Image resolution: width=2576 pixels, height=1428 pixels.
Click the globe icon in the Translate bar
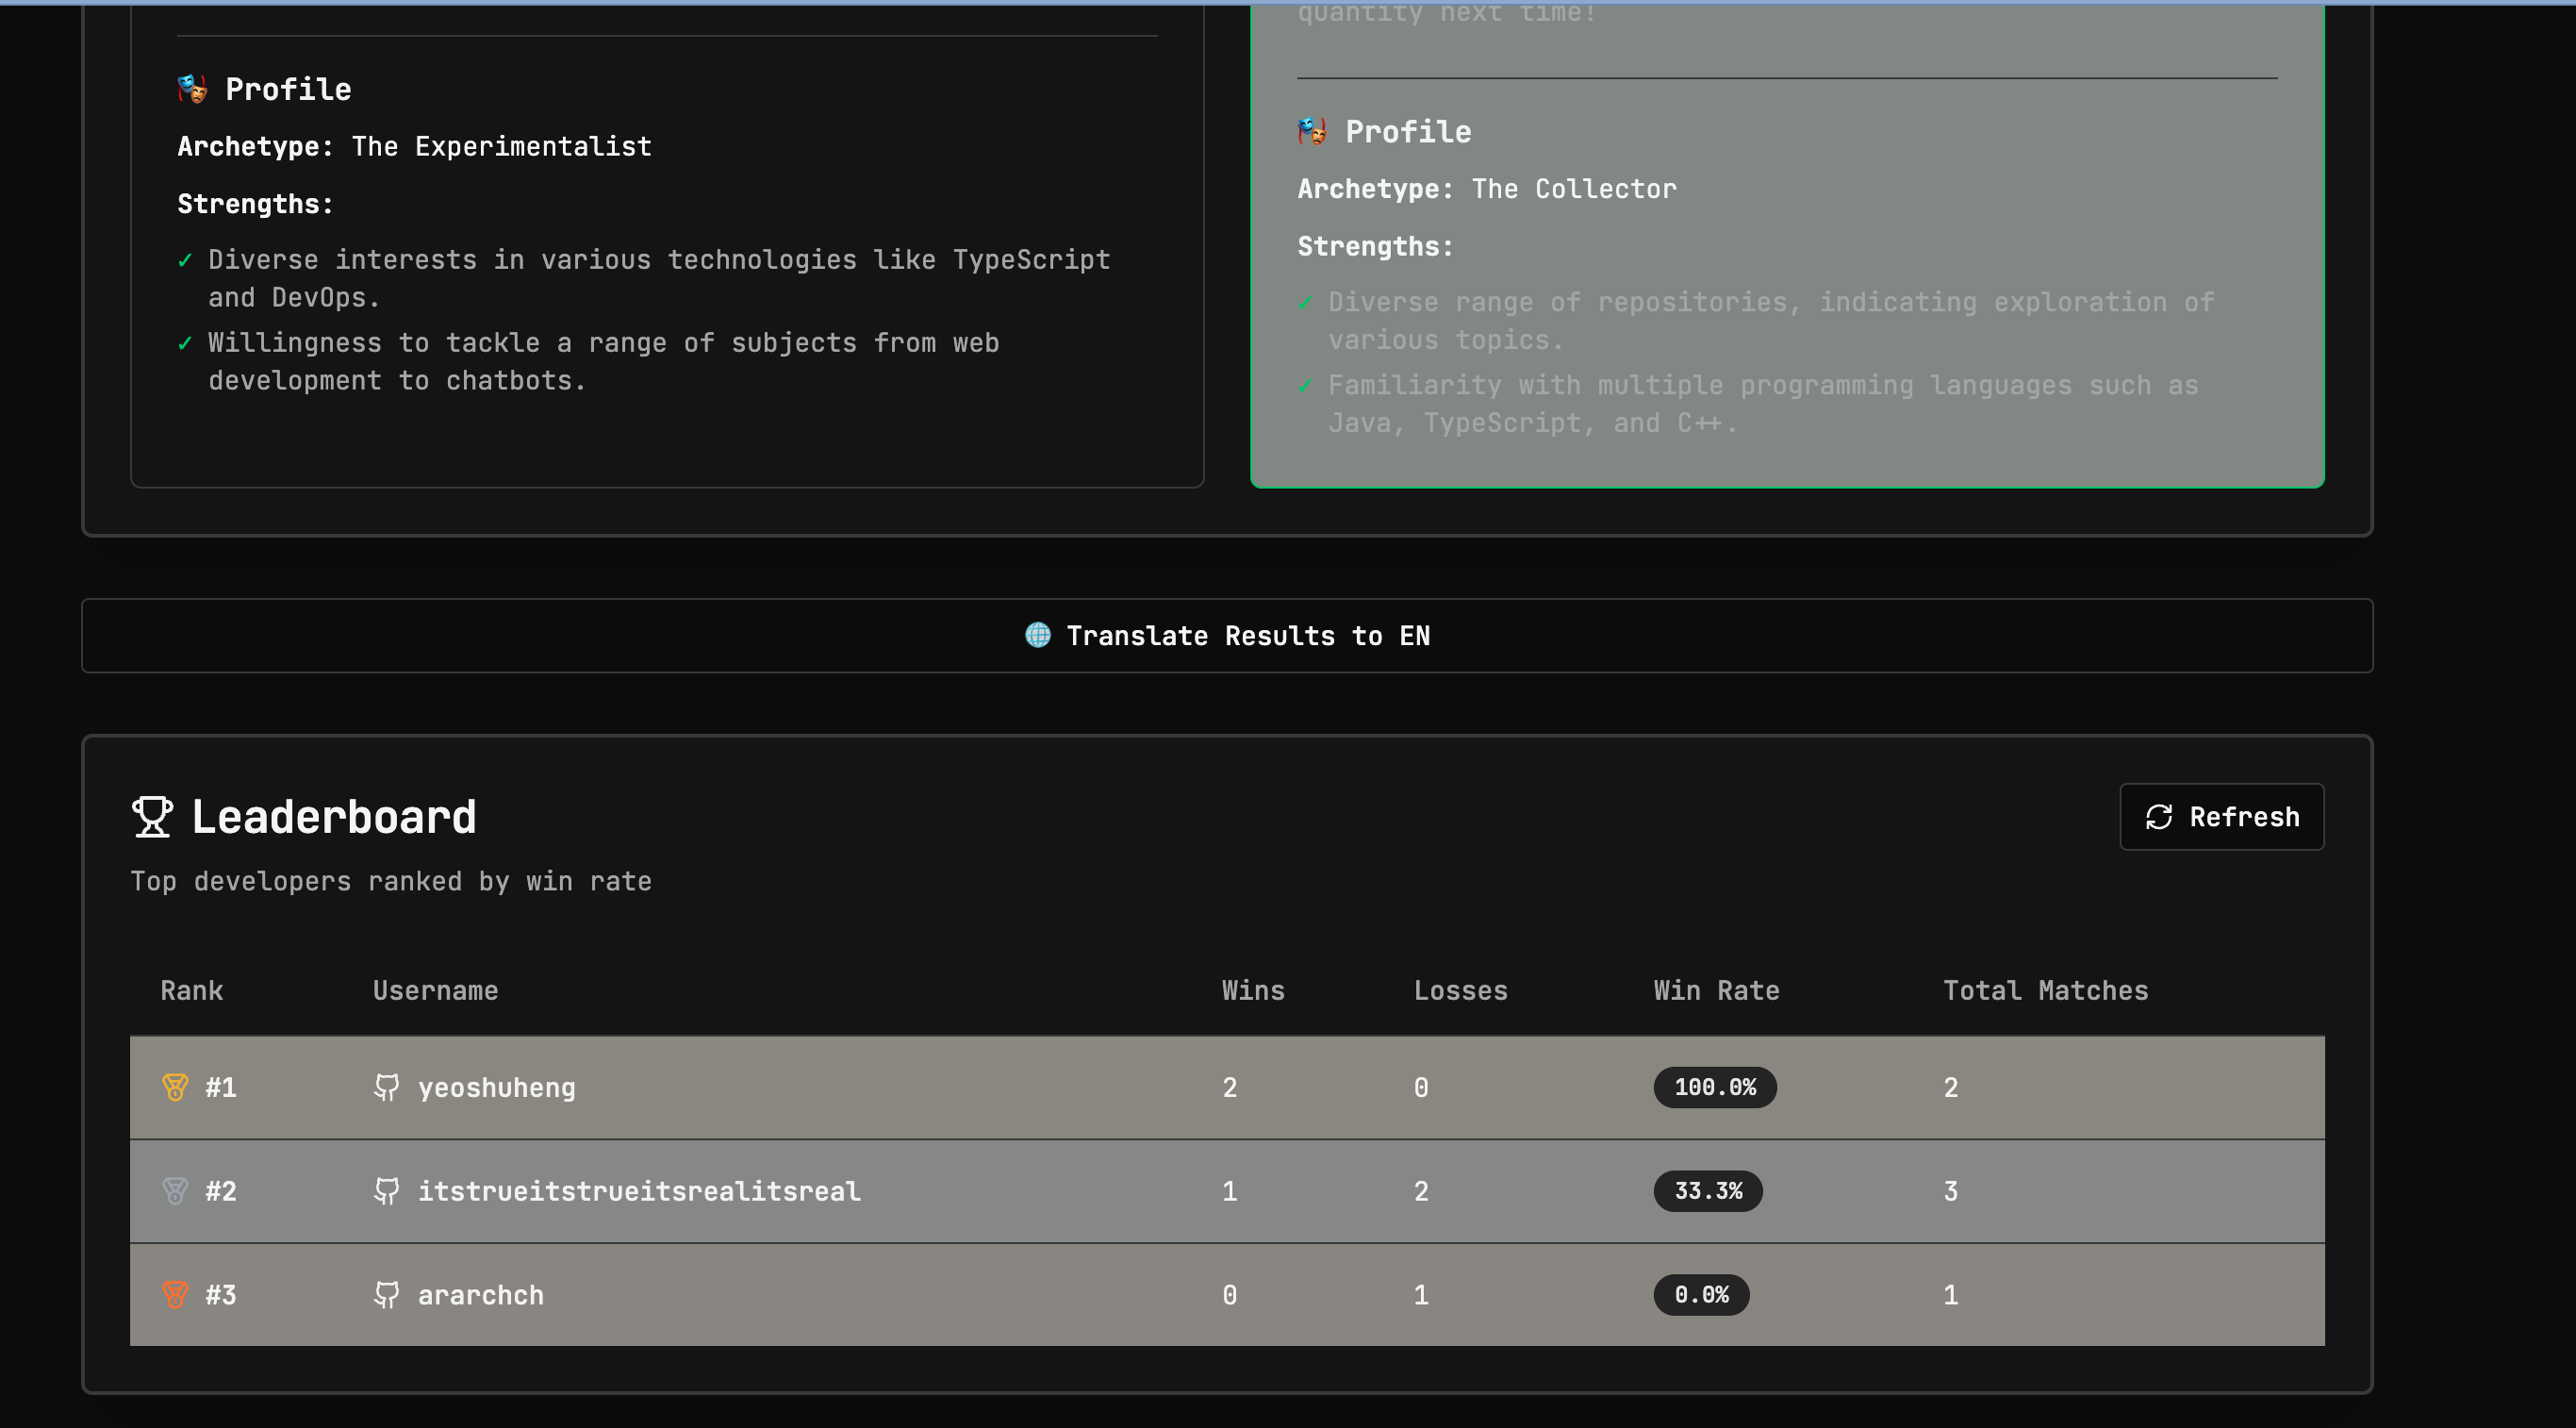(1038, 636)
